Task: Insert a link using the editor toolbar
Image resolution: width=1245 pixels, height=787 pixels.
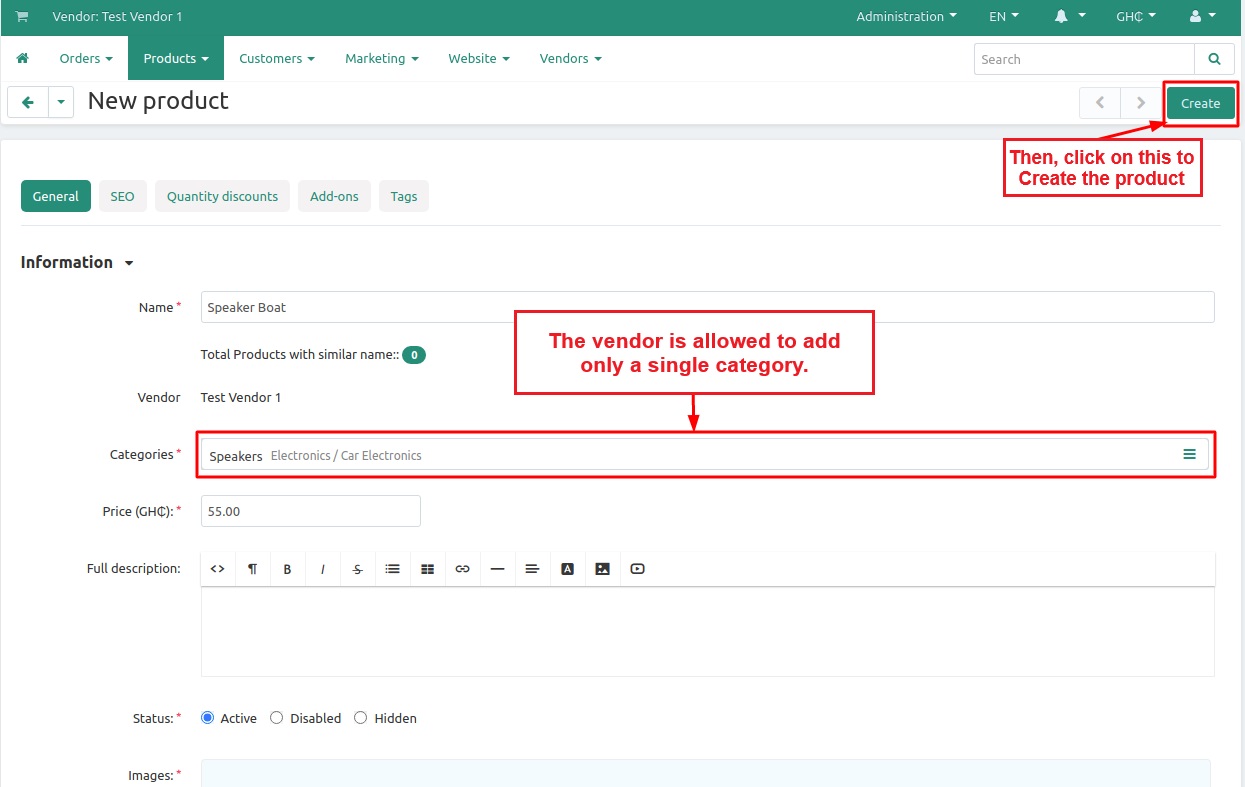Action: [x=462, y=569]
